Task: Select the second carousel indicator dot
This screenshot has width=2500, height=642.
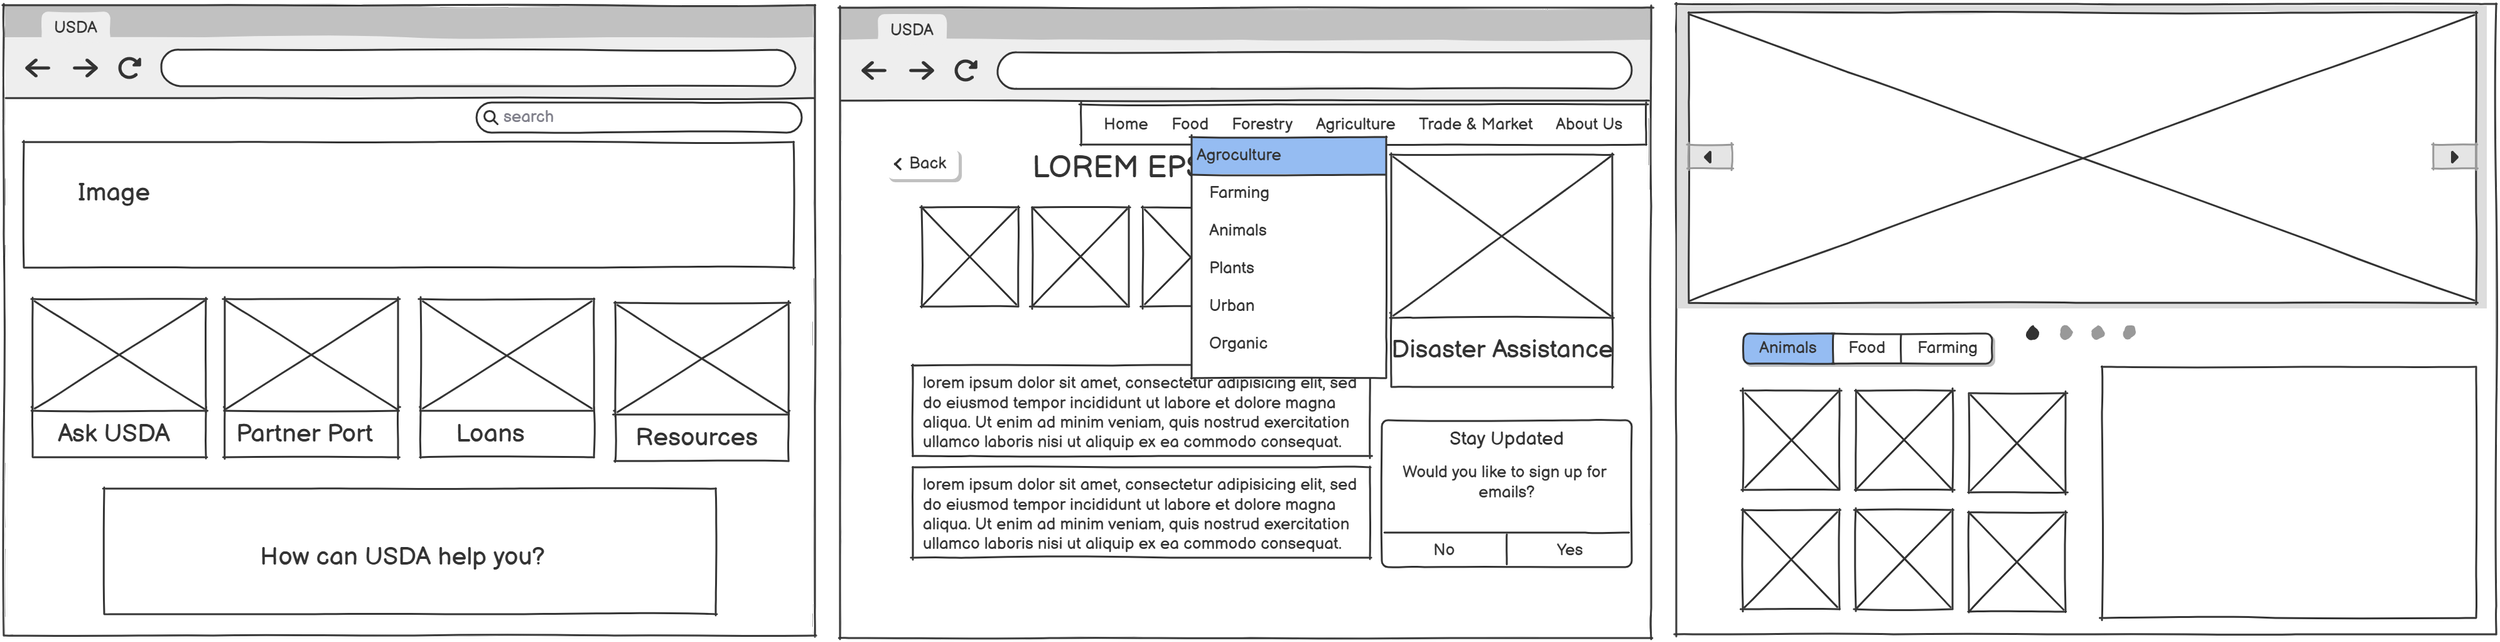Action: tap(2066, 333)
